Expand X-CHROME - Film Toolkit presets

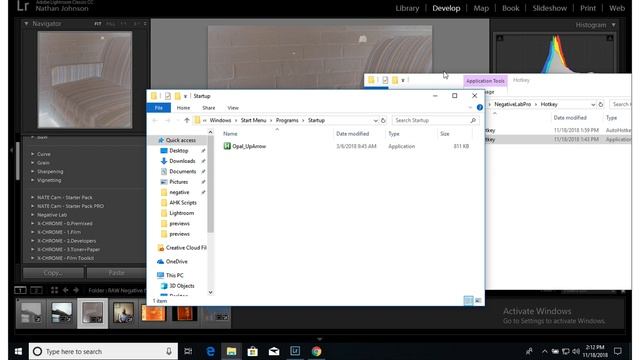33,258
